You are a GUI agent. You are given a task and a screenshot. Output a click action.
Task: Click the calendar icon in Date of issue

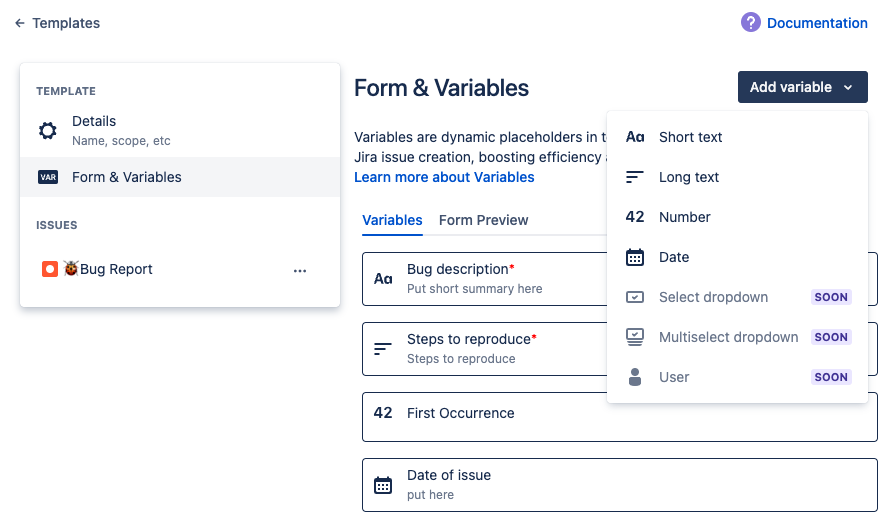(383, 485)
